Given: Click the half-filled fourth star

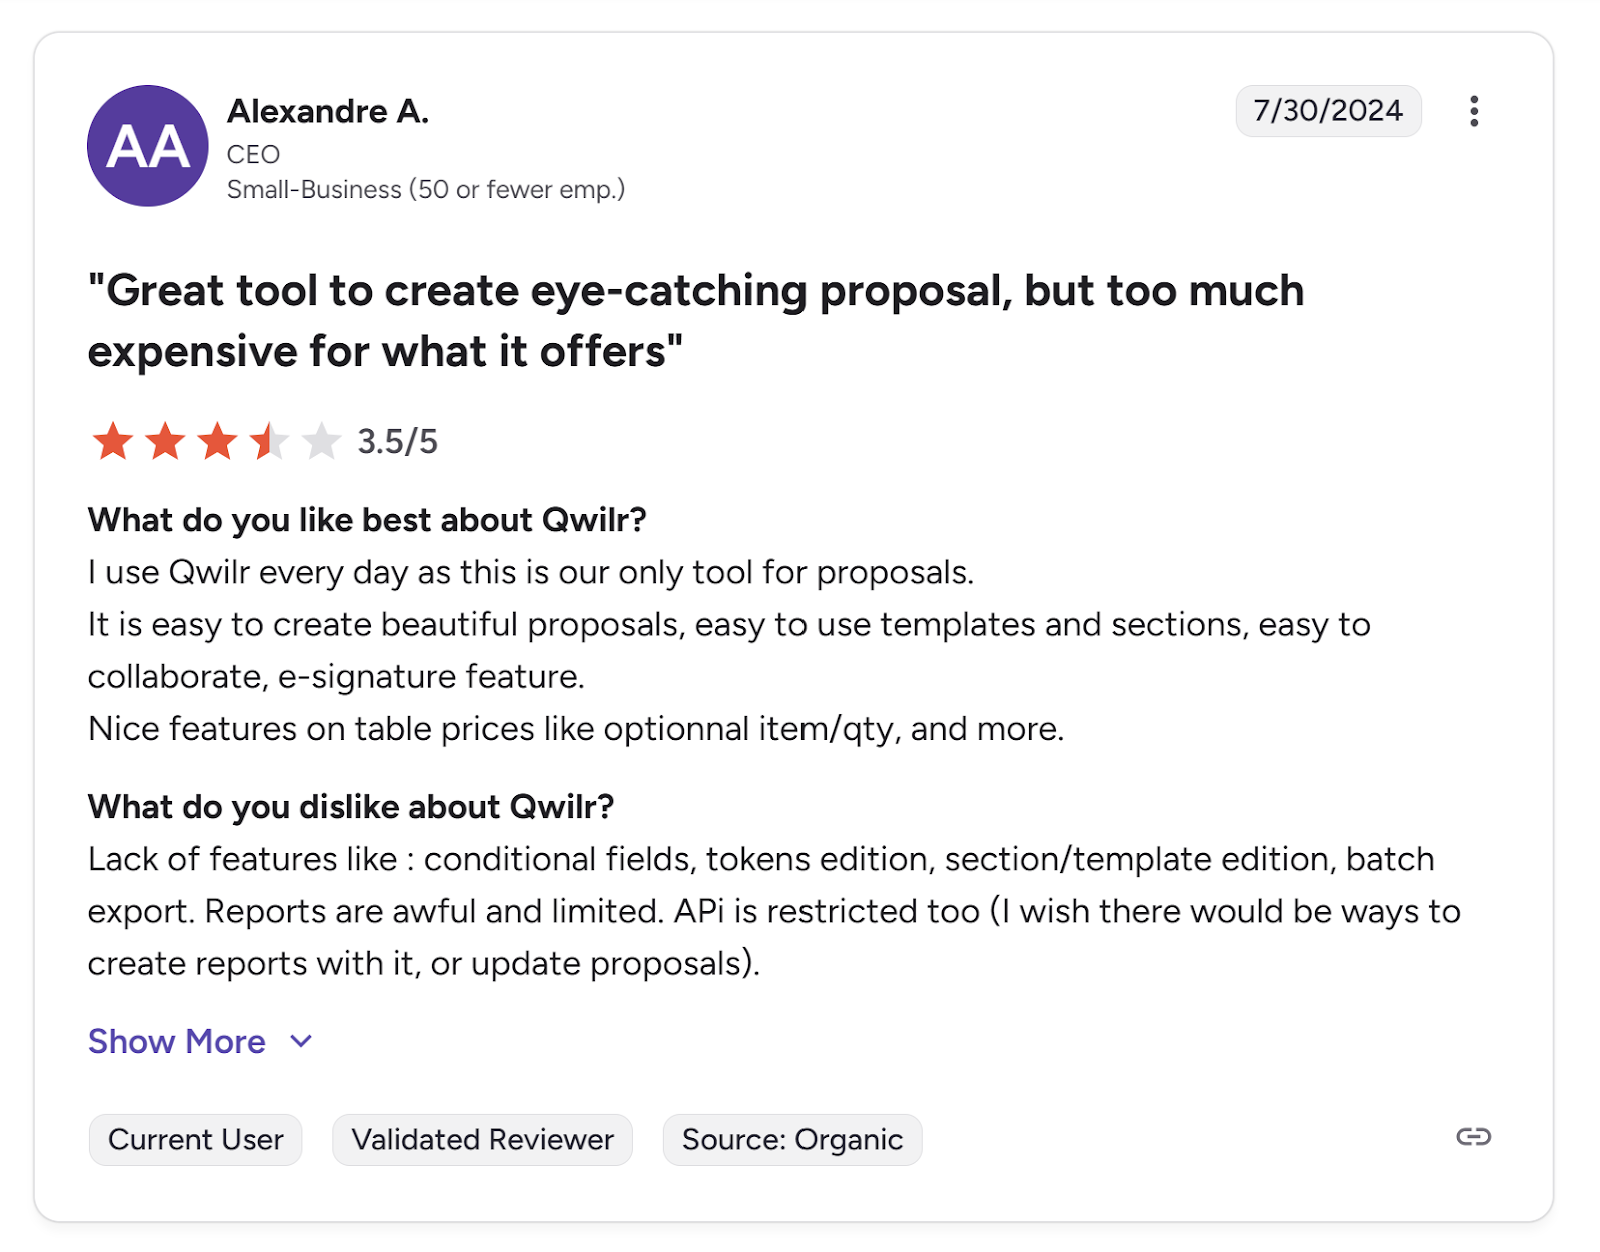Looking at the screenshot, I should 269,441.
